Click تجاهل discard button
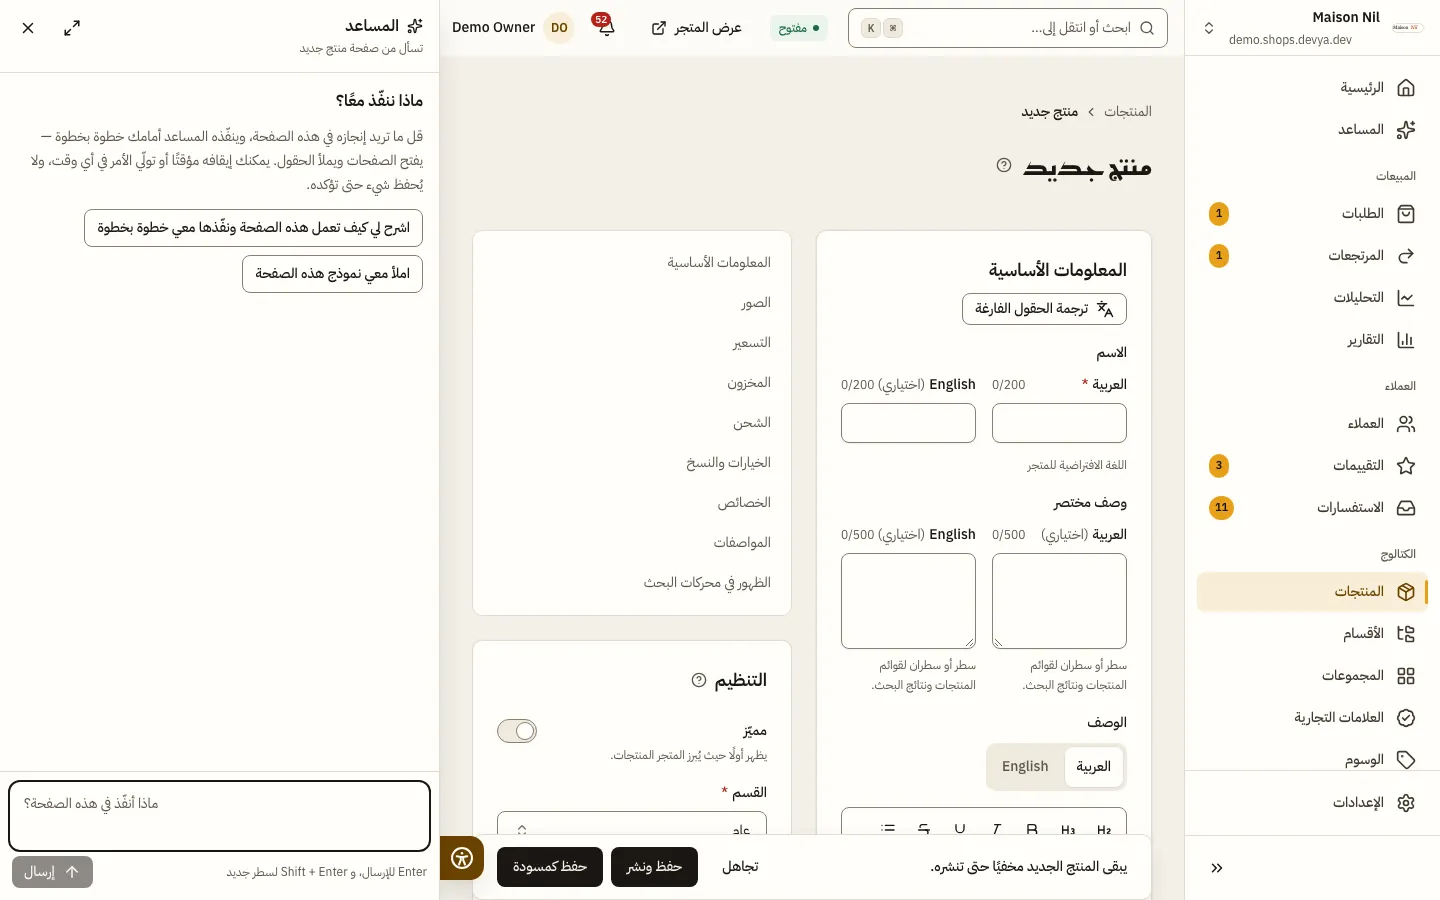The image size is (1440, 900). [x=740, y=867]
